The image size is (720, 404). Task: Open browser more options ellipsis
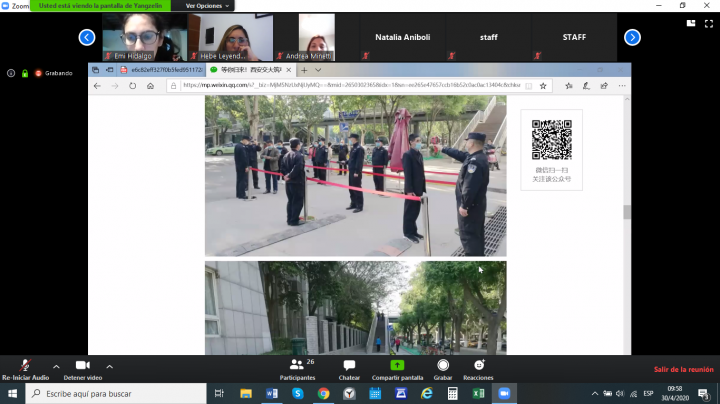click(622, 86)
